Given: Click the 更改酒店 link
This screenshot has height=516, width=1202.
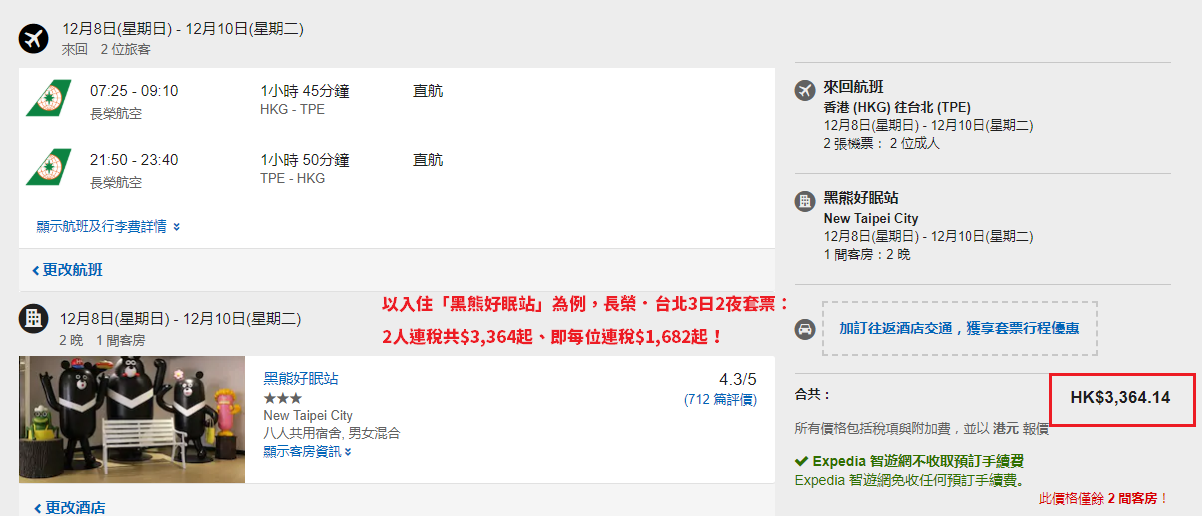Looking at the screenshot, I should coord(67,507).
